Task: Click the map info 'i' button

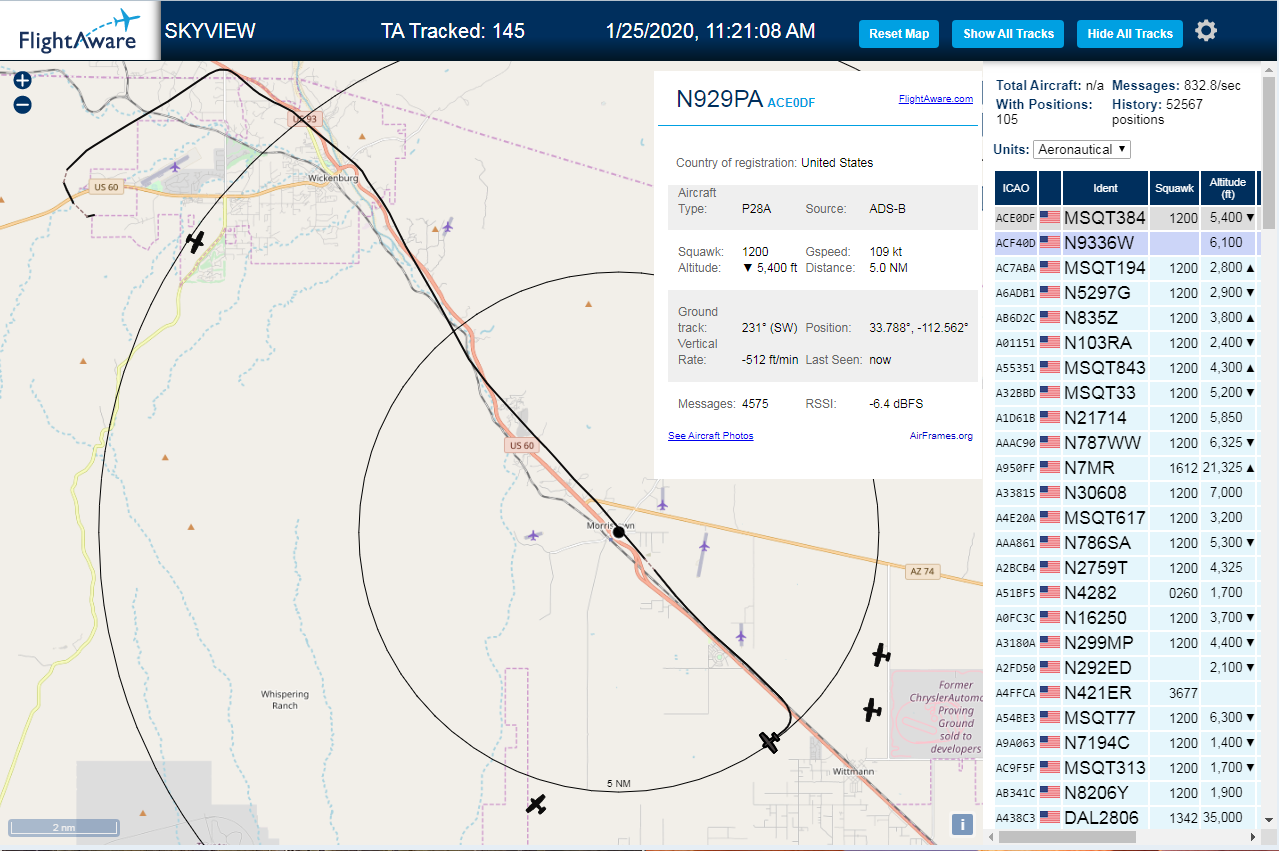Action: point(962,824)
